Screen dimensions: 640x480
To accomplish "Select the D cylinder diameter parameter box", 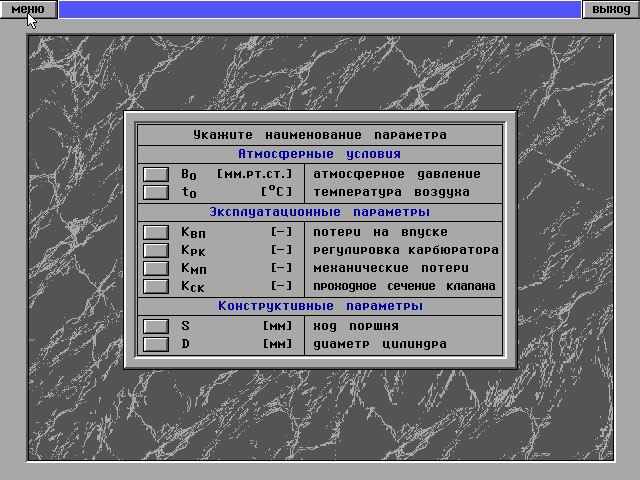I will (x=156, y=344).
